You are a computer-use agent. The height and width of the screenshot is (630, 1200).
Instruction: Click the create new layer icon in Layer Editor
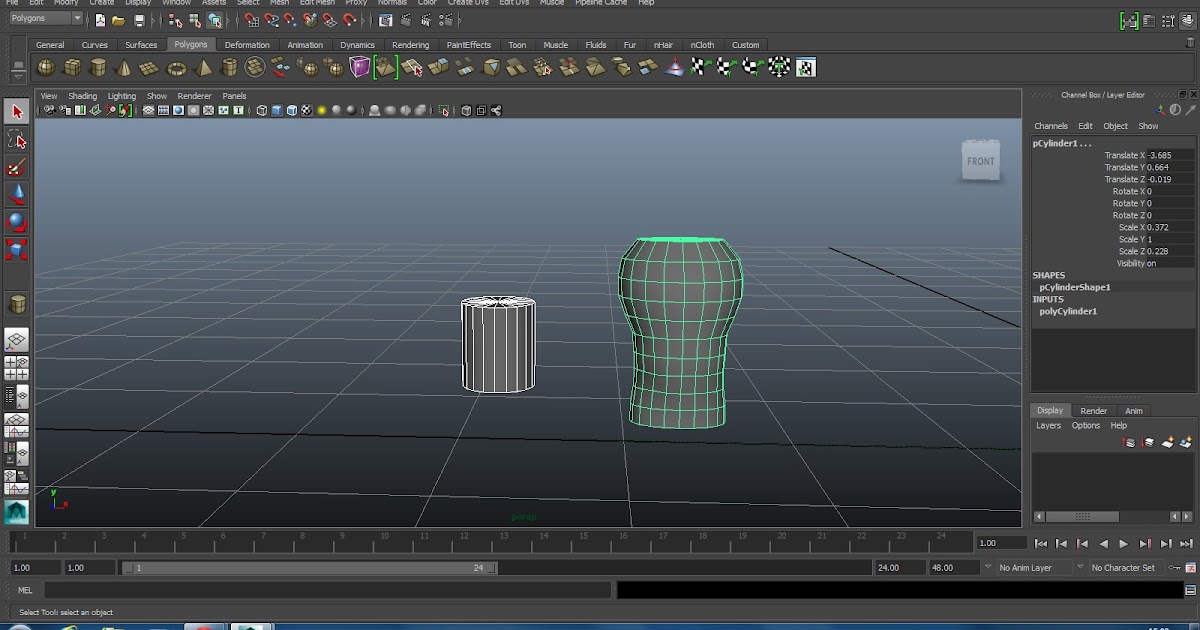coord(1167,441)
